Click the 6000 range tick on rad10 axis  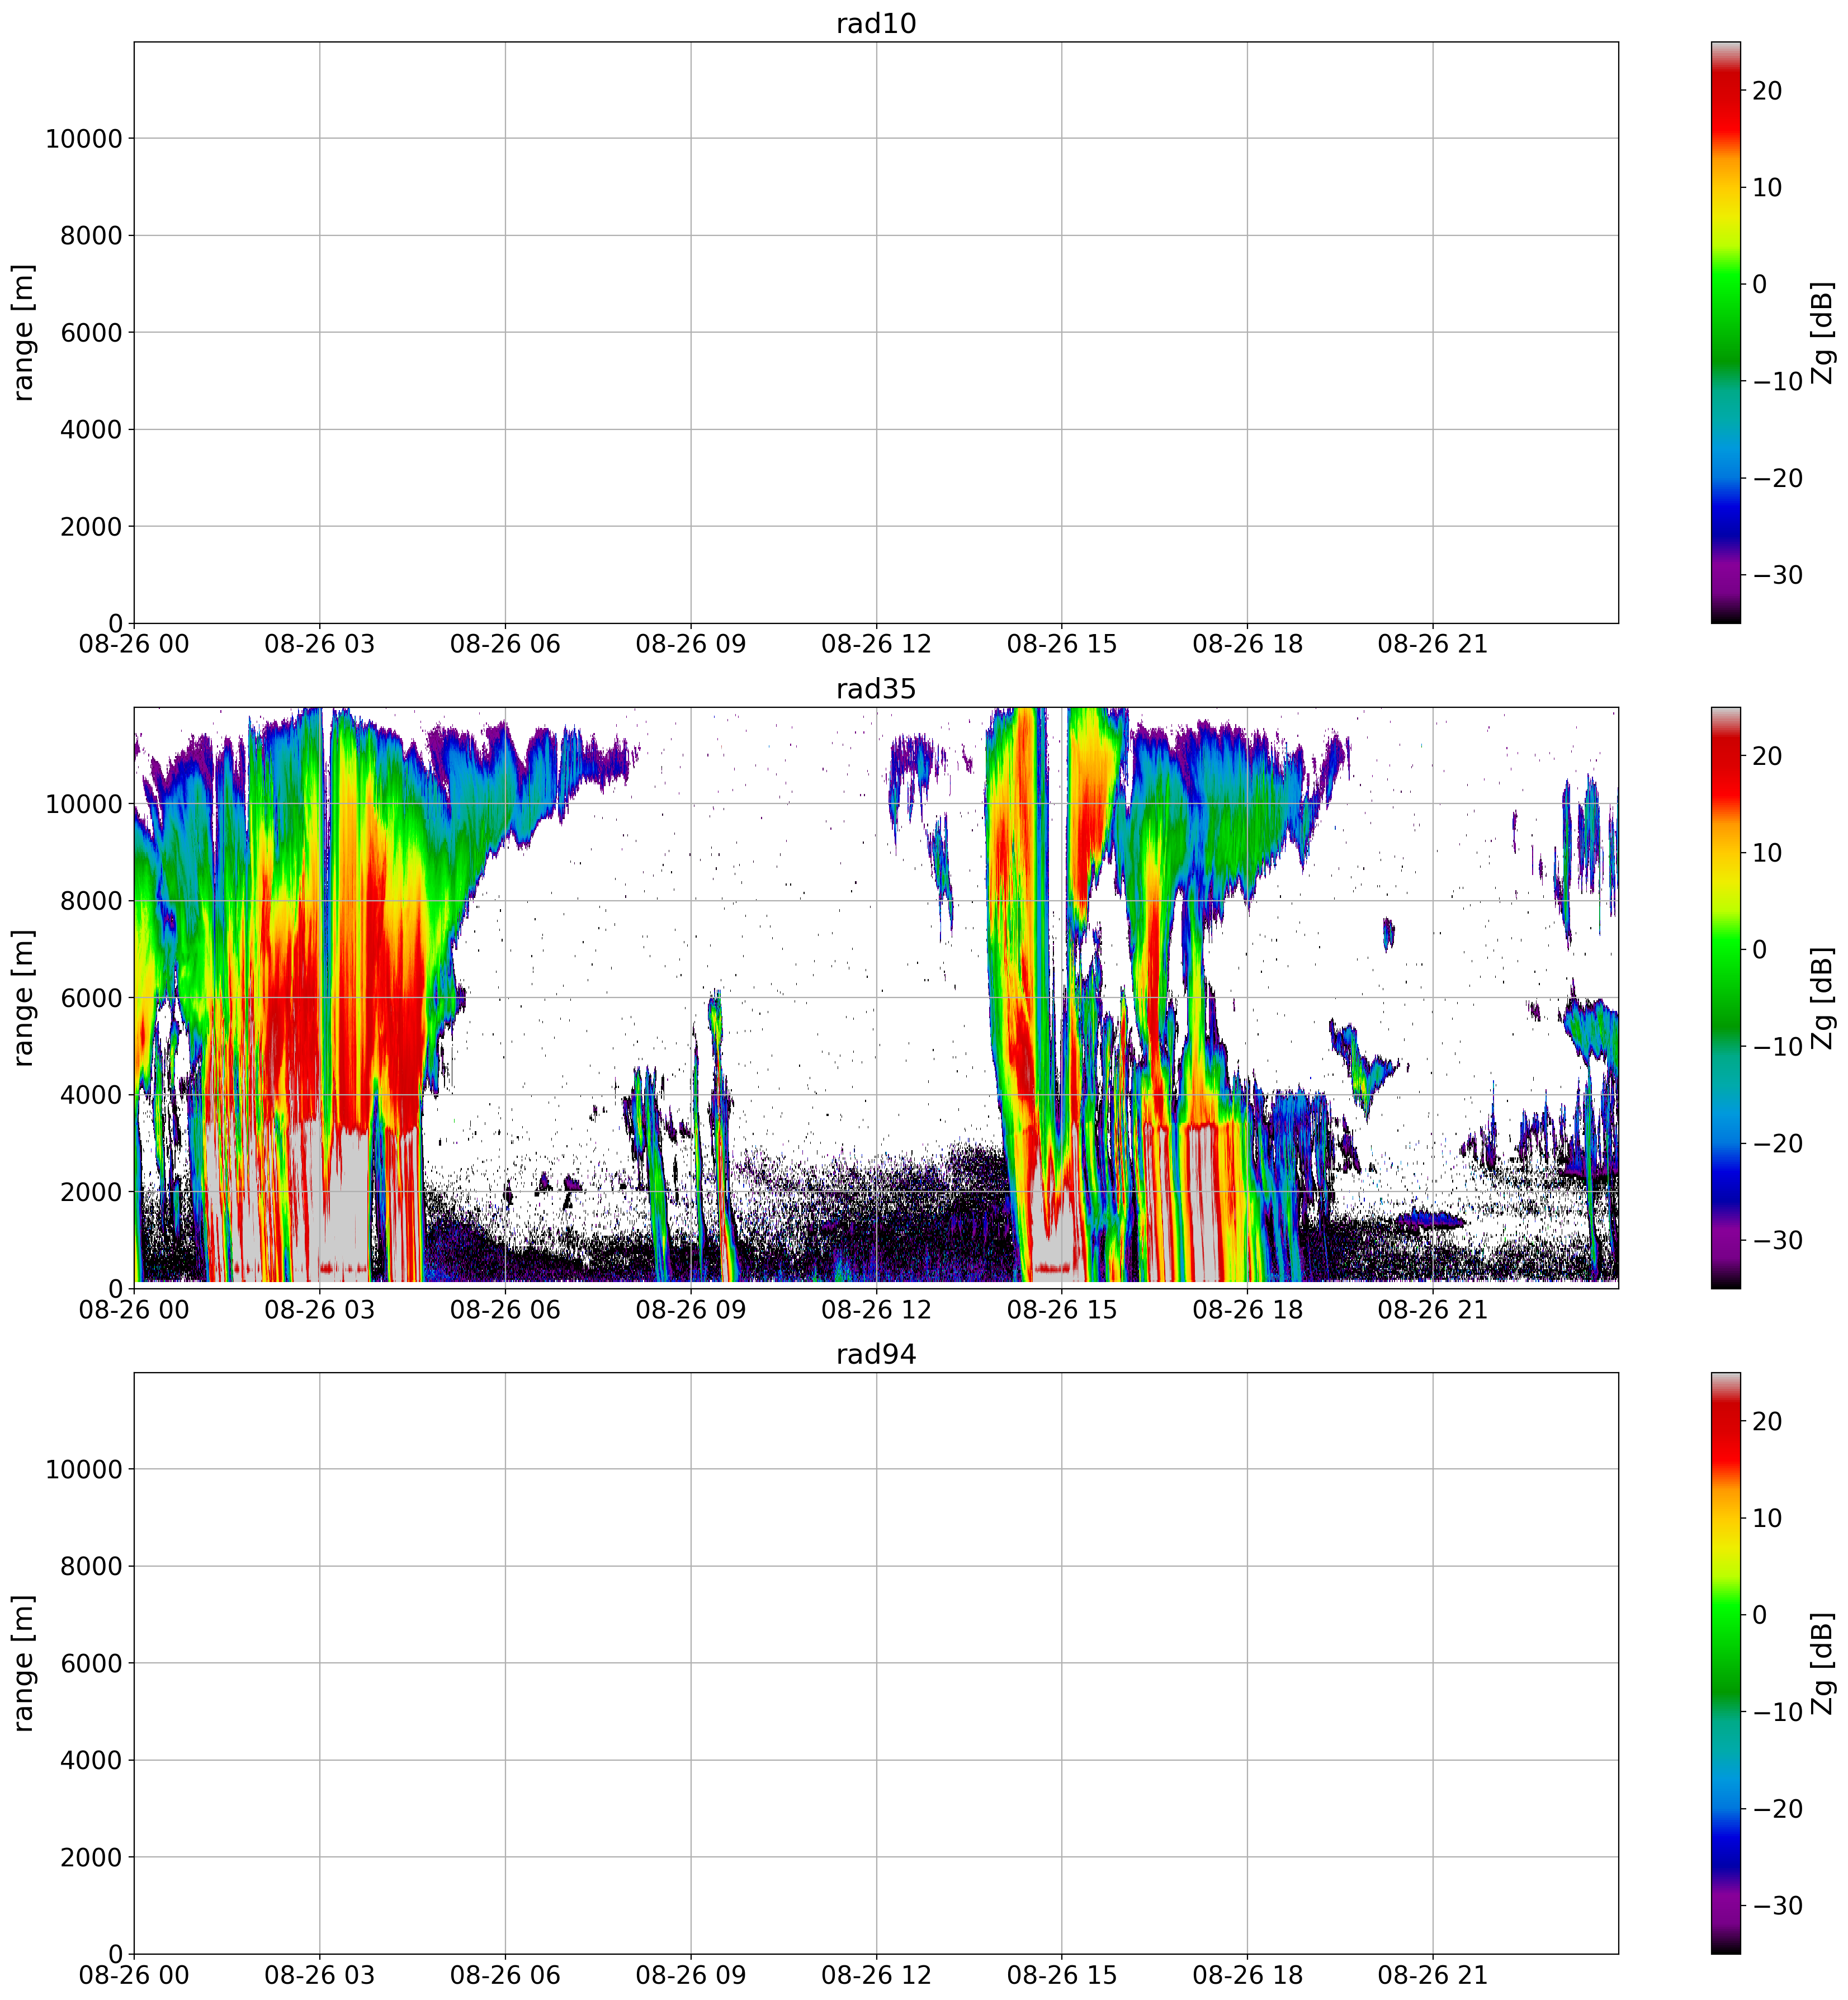(90, 333)
